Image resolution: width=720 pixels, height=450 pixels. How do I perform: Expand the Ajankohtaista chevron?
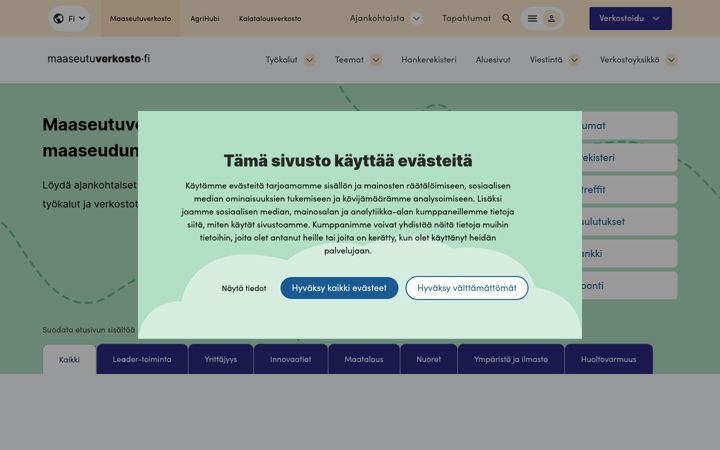pos(416,18)
